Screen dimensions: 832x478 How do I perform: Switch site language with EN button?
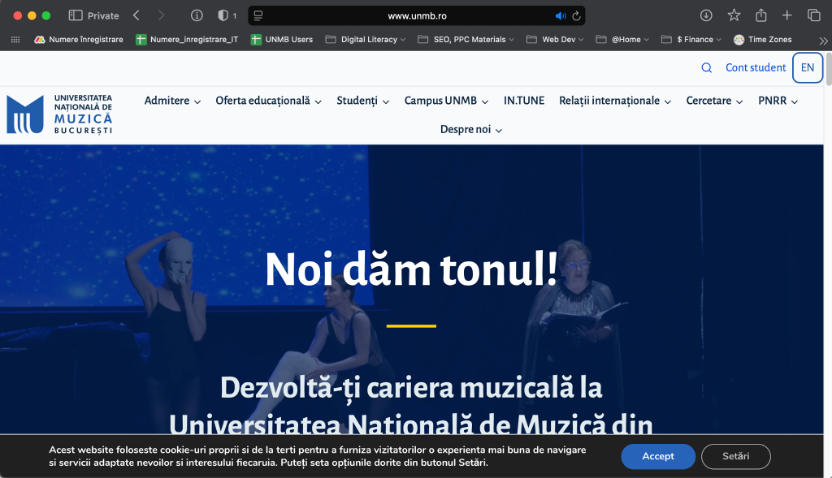807,68
